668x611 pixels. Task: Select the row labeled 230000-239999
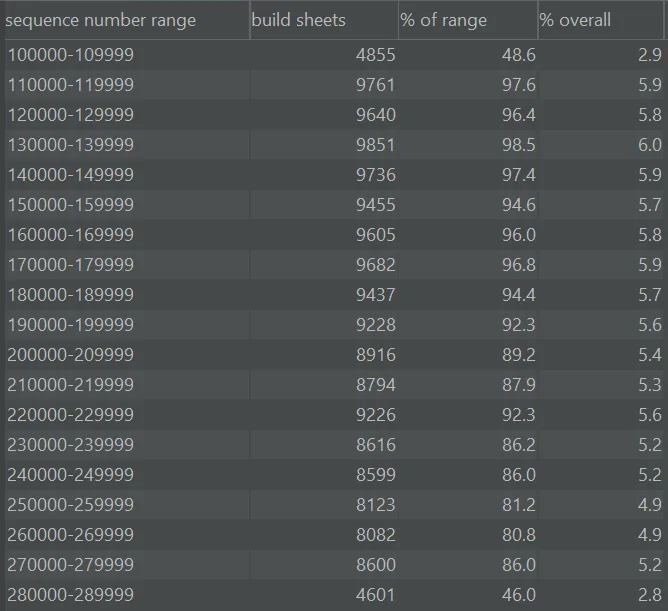coord(334,445)
